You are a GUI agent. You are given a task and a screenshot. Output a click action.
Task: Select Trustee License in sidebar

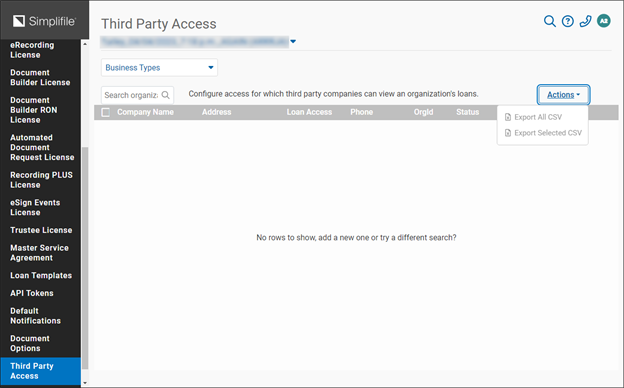click(x=41, y=230)
